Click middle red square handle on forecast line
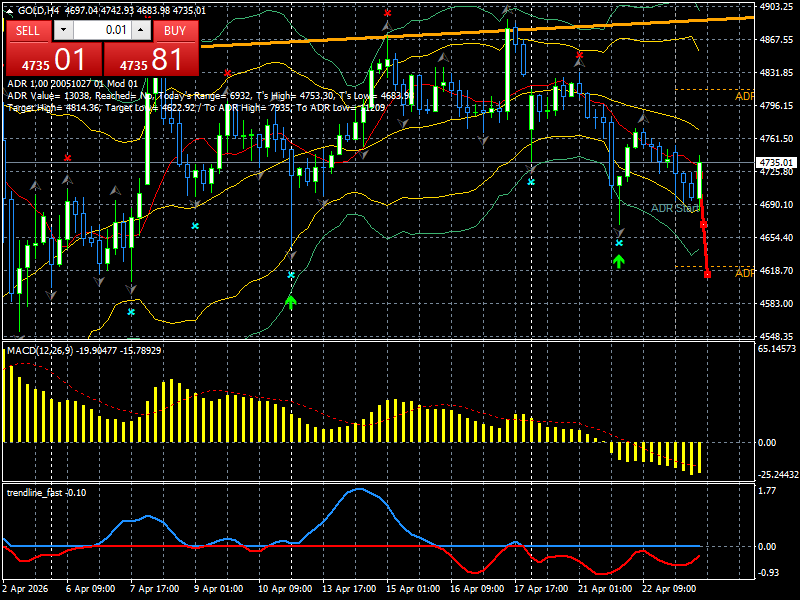This screenshot has width=800, height=600. click(704, 224)
